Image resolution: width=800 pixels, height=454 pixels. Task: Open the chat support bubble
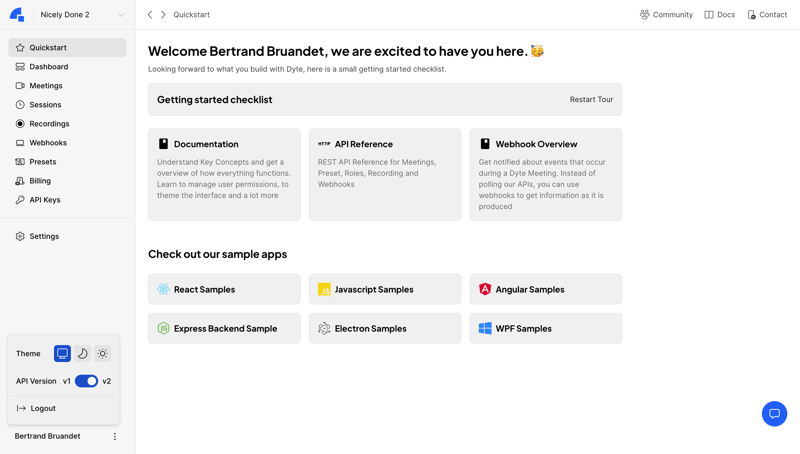pyautogui.click(x=774, y=413)
